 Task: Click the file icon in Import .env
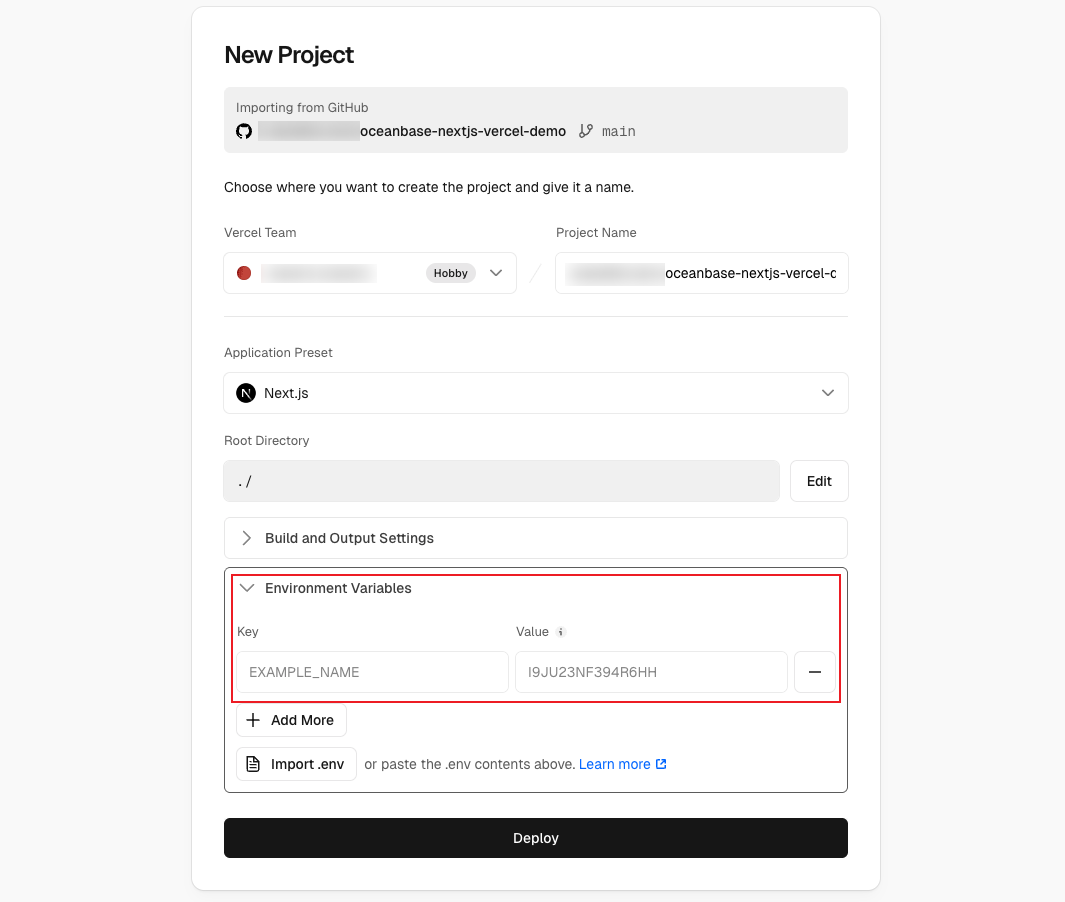(253, 764)
